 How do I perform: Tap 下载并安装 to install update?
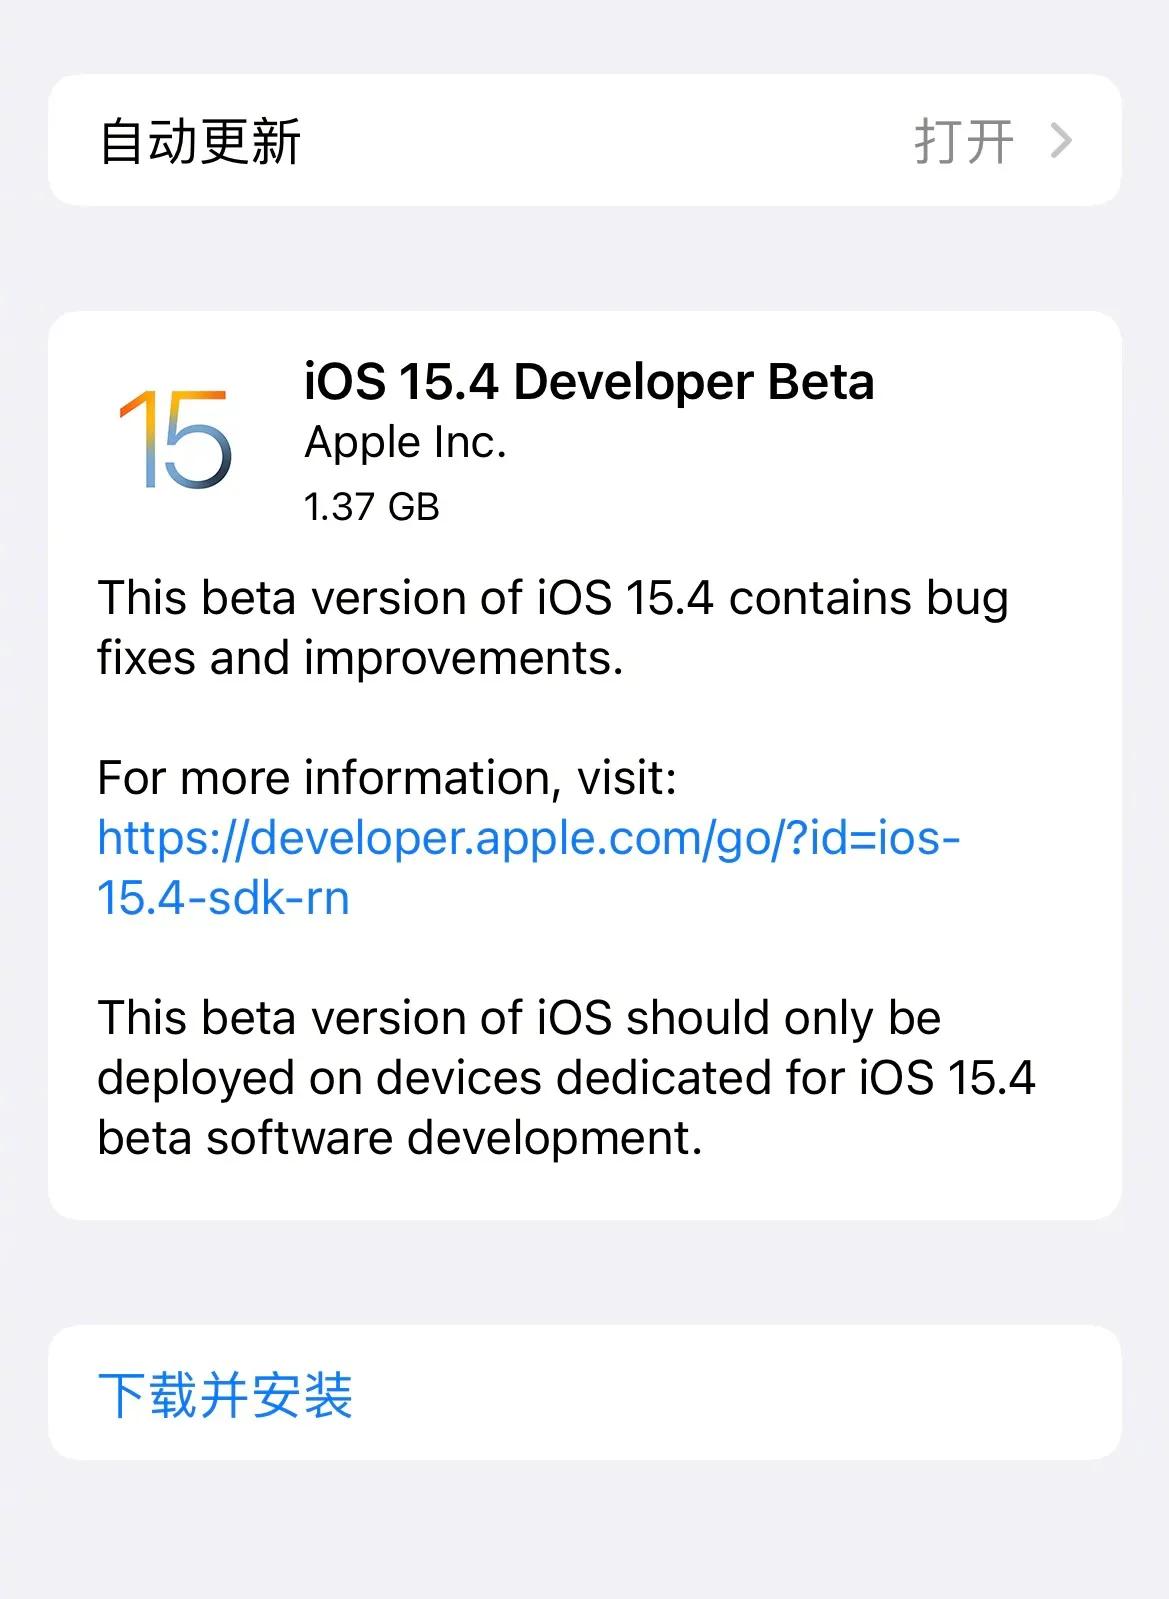(x=584, y=1393)
